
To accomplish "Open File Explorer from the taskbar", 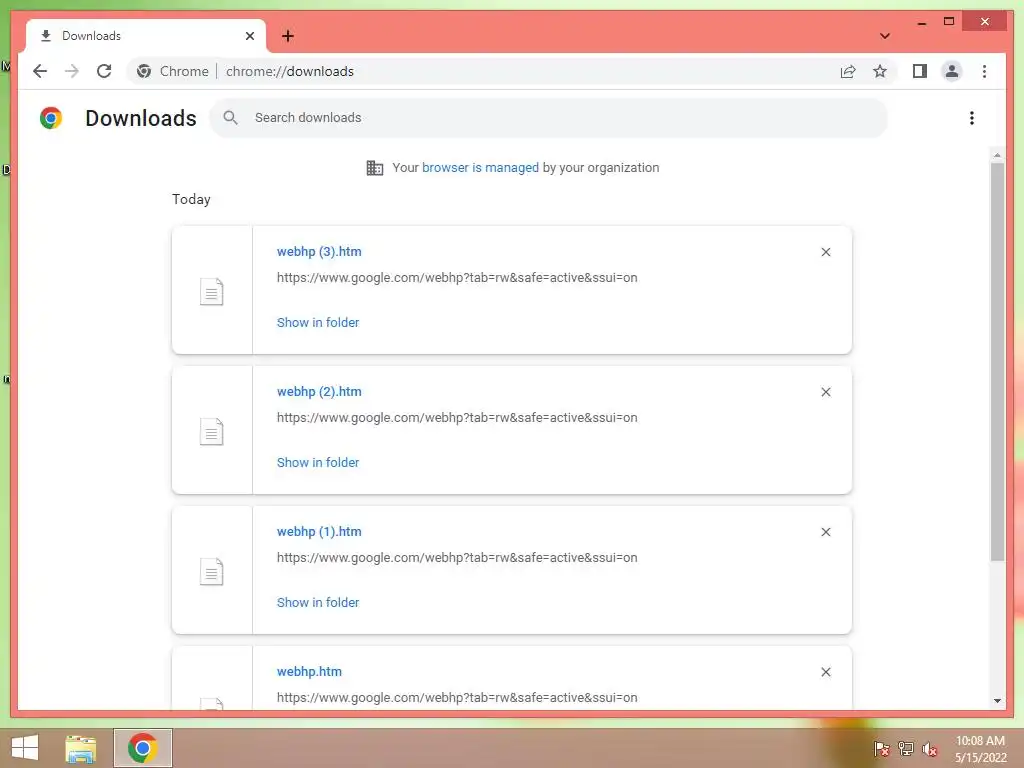I will click(x=81, y=748).
